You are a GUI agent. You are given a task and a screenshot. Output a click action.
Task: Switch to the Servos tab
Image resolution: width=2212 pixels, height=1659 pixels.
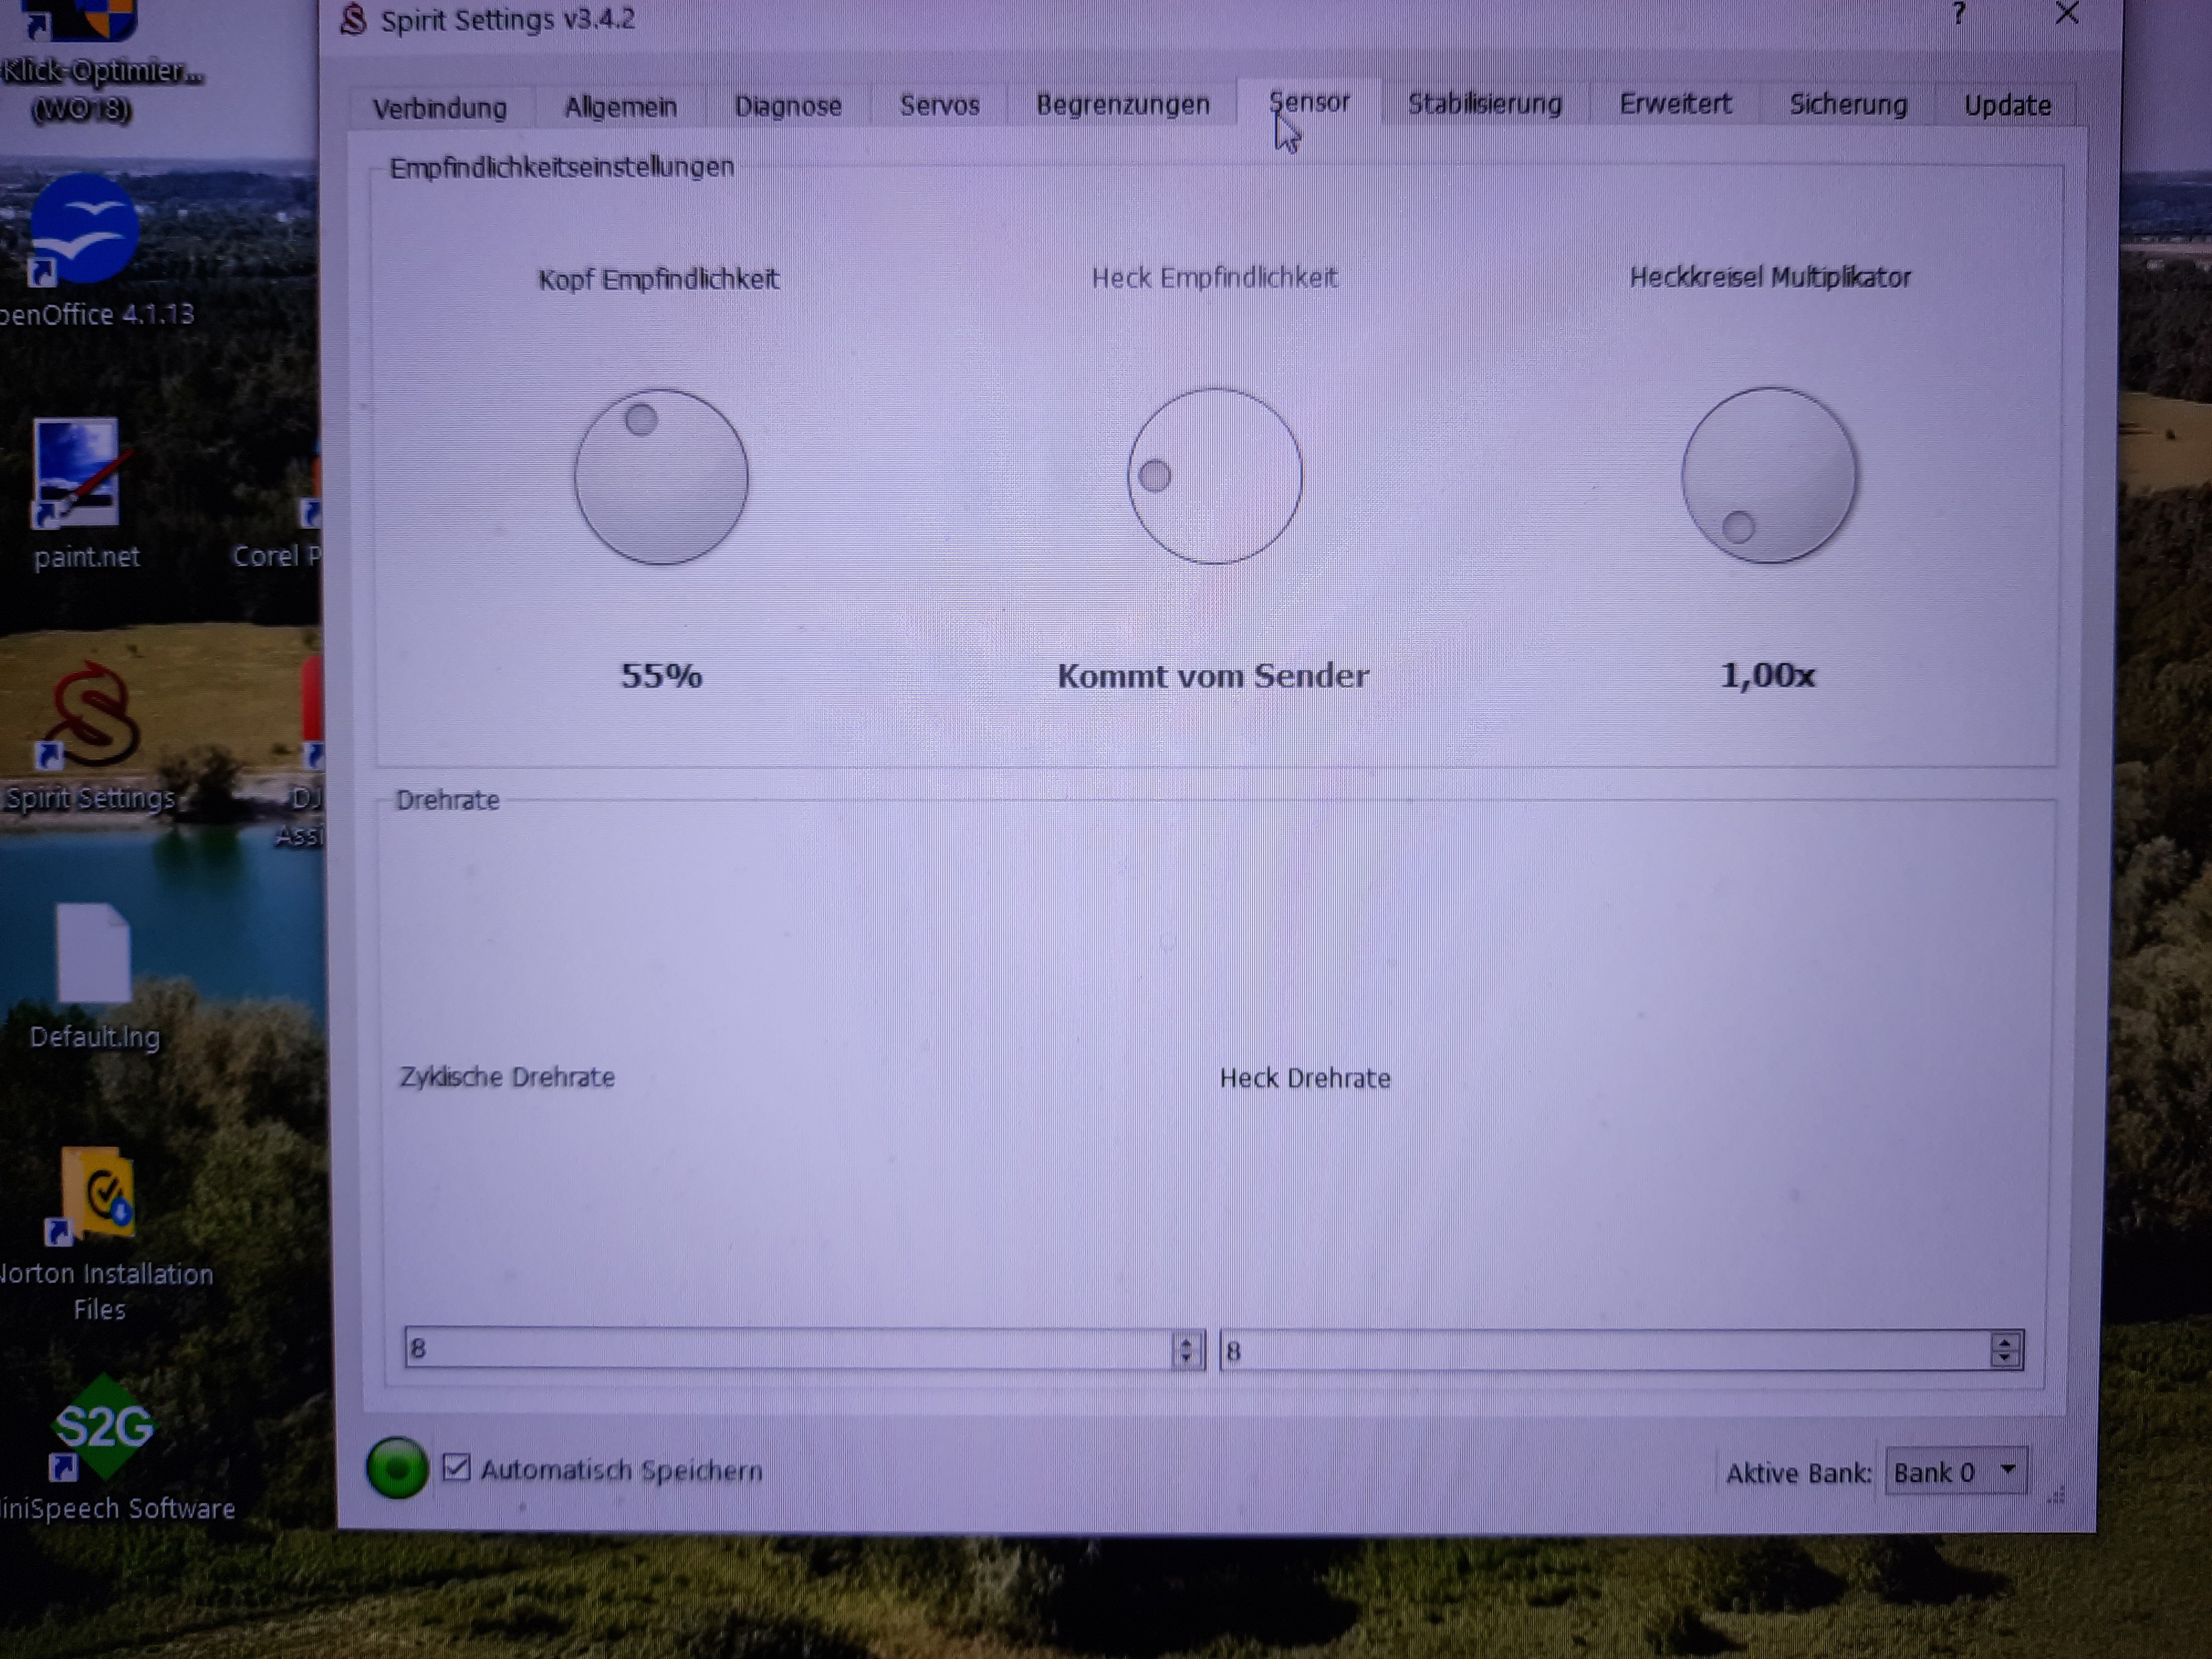click(x=939, y=105)
